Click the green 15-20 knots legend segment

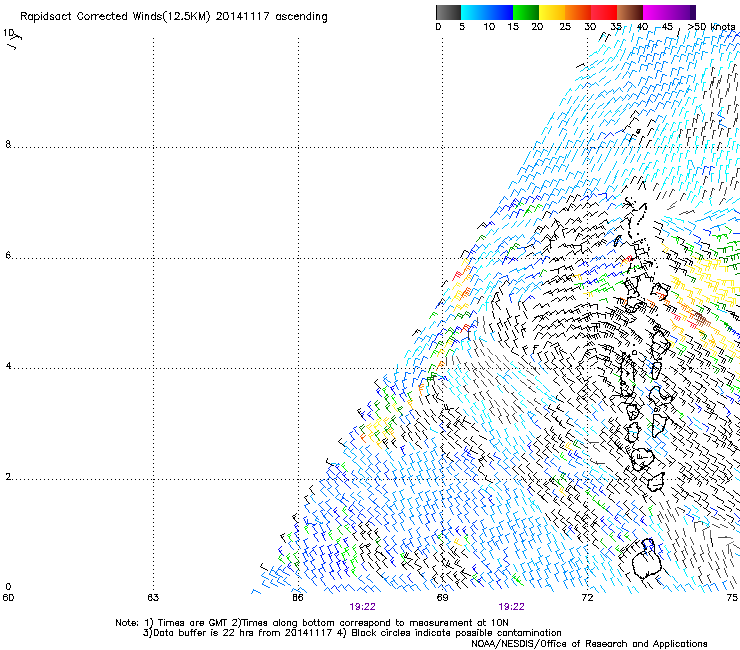click(x=526, y=12)
